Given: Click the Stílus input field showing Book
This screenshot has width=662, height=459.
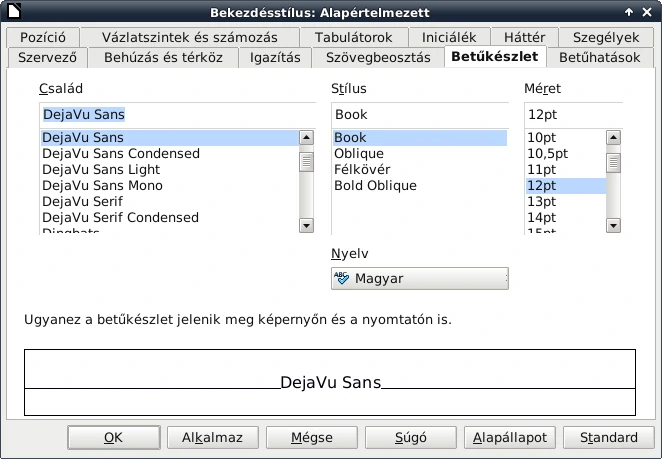Looking at the screenshot, I should pyautogui.click(x=420, y=115).
